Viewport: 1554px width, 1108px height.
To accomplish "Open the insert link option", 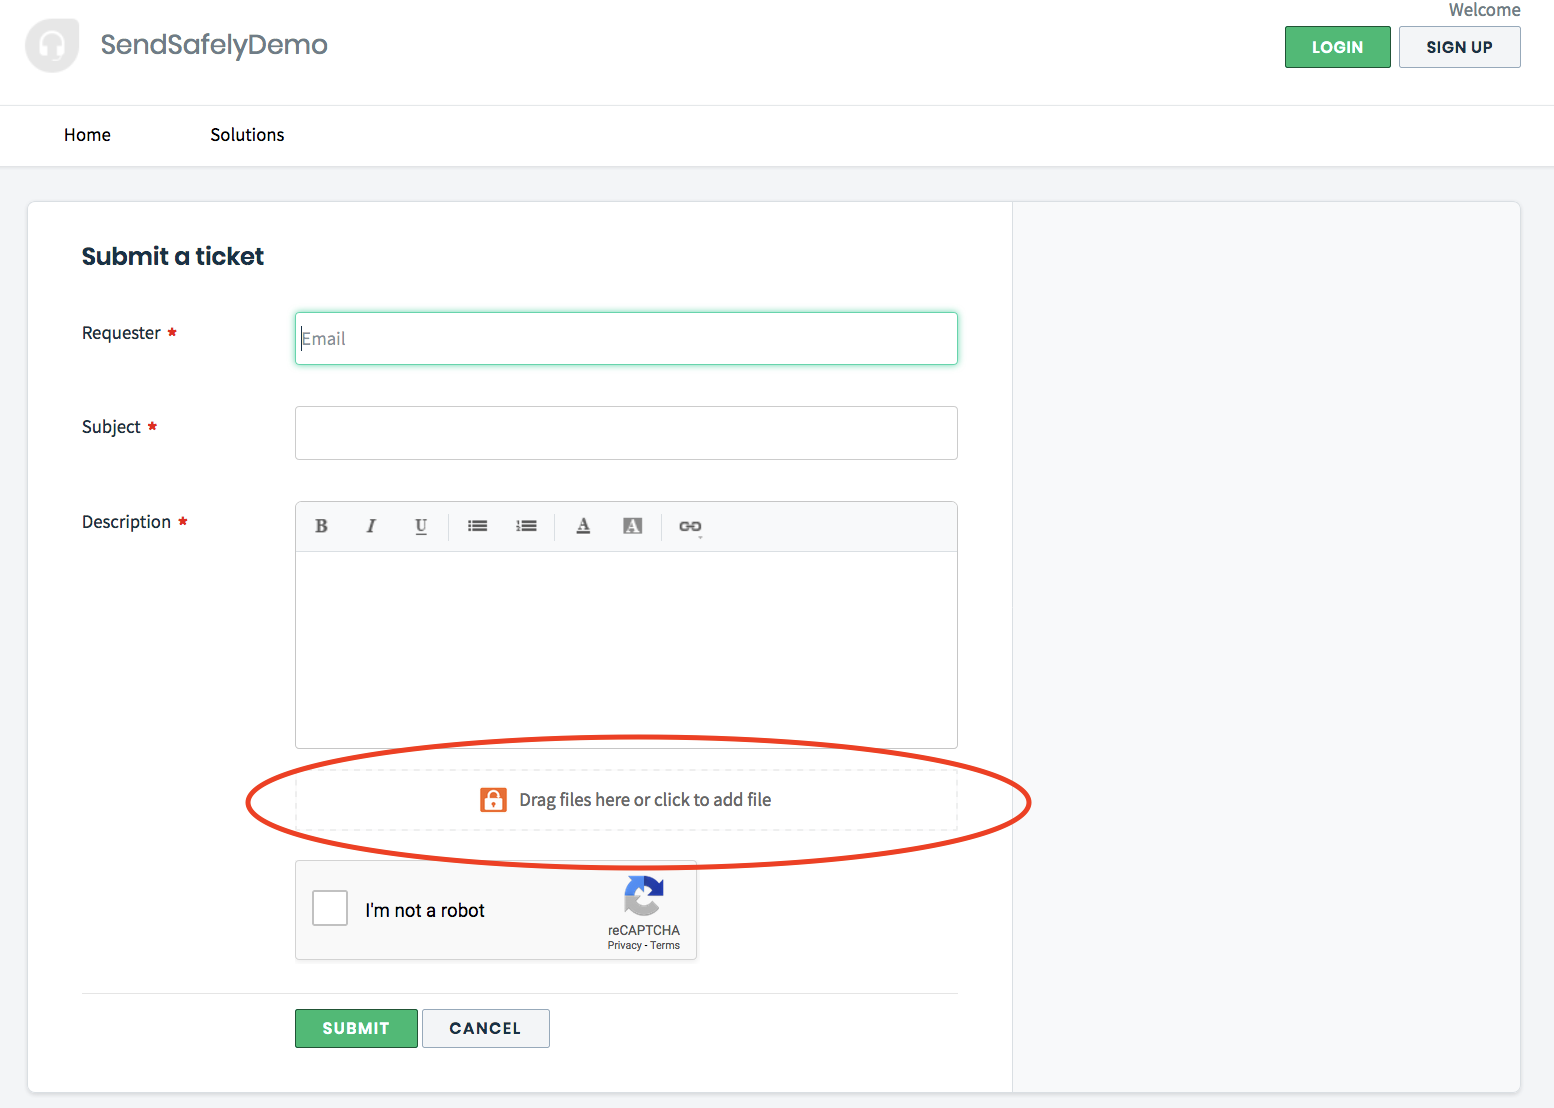I will click(x=690, y=527).
